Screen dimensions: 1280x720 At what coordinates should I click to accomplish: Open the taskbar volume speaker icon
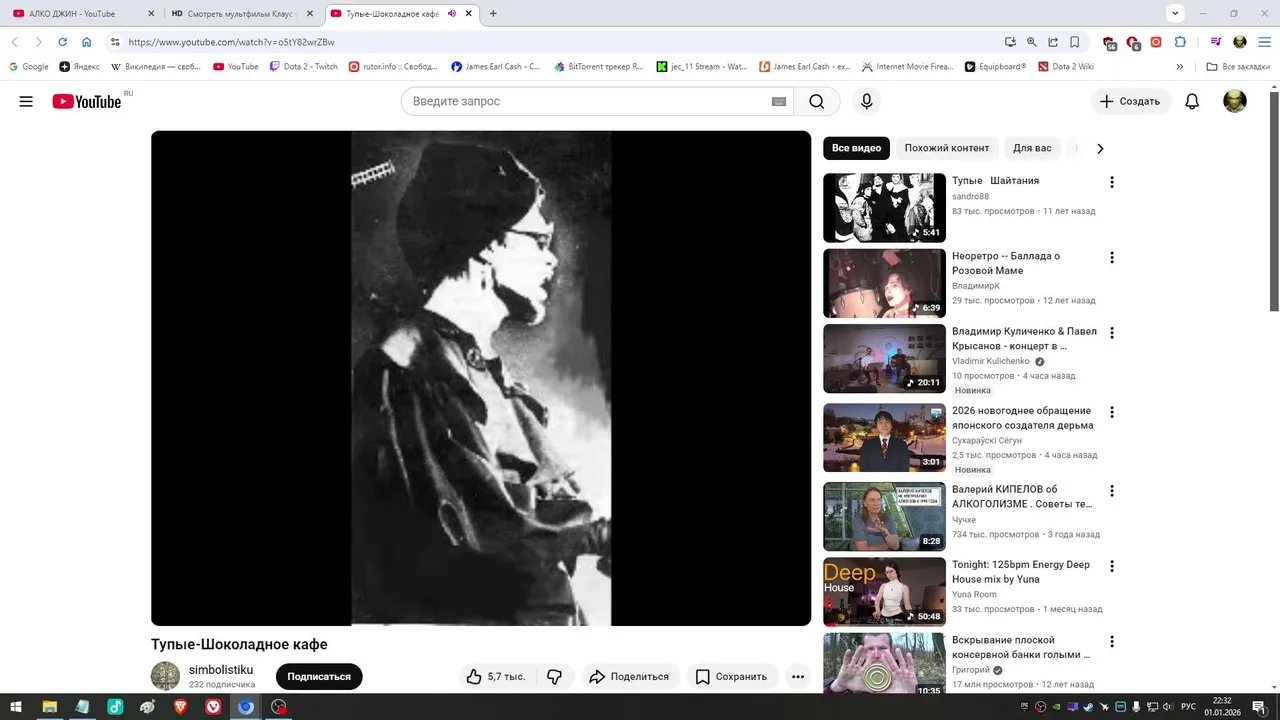(1167, 707)
